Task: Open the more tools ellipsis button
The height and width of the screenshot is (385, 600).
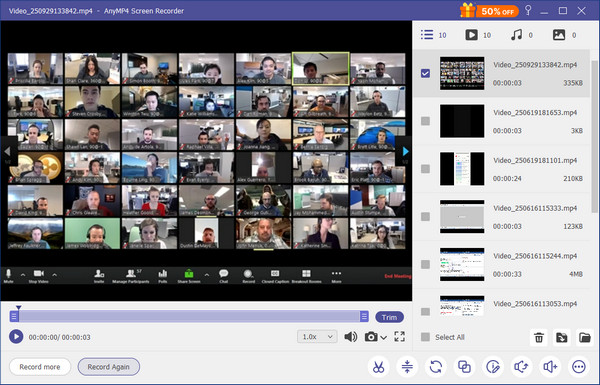Action: (579, 367)
